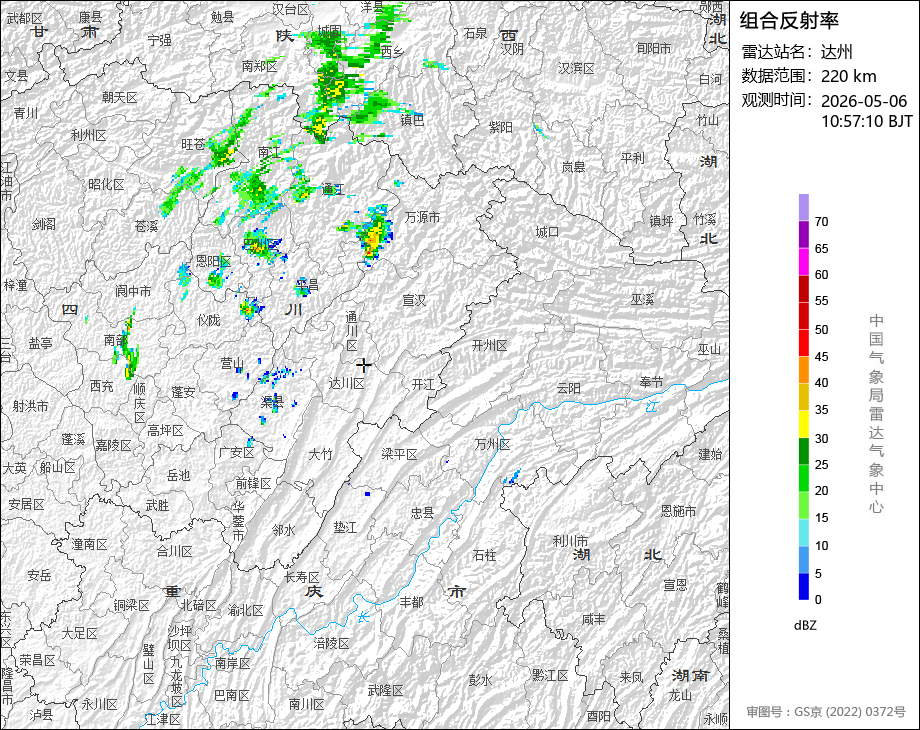Click the 65–70 dBZ purple legend swatch
920x730 pixels.
[x=804, y=235]
